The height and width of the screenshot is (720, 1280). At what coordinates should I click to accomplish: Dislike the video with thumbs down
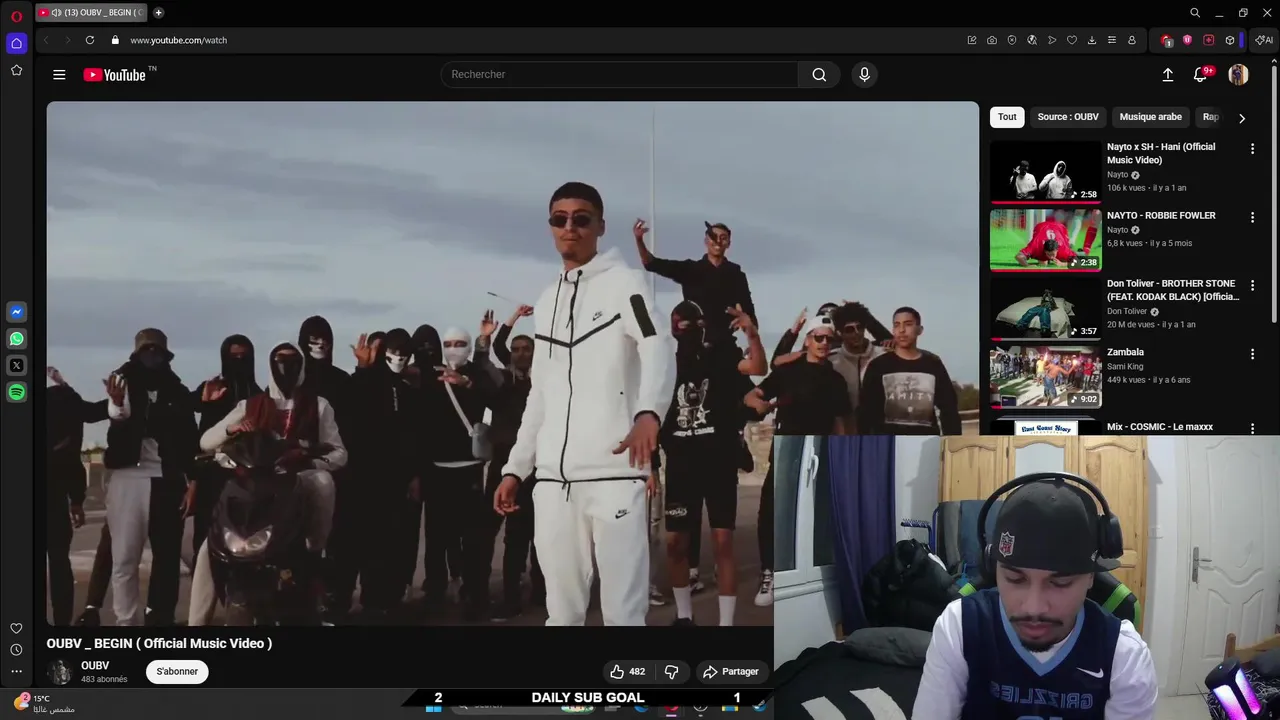672,671
